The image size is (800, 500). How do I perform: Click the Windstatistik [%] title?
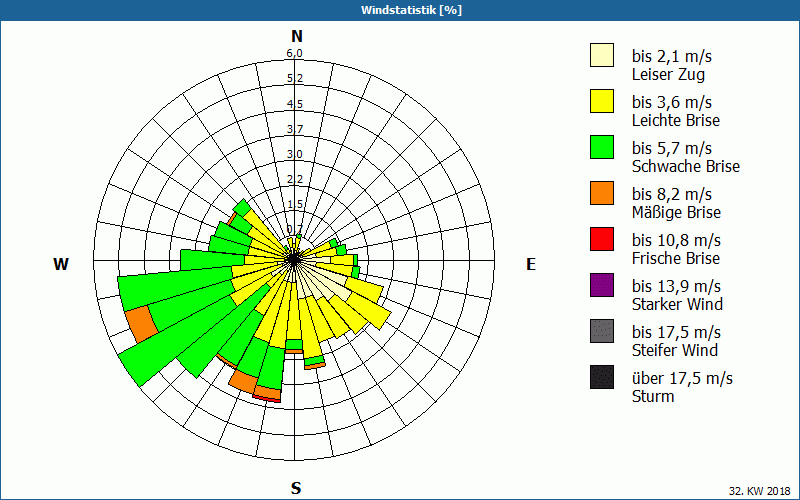coord(411,10)
